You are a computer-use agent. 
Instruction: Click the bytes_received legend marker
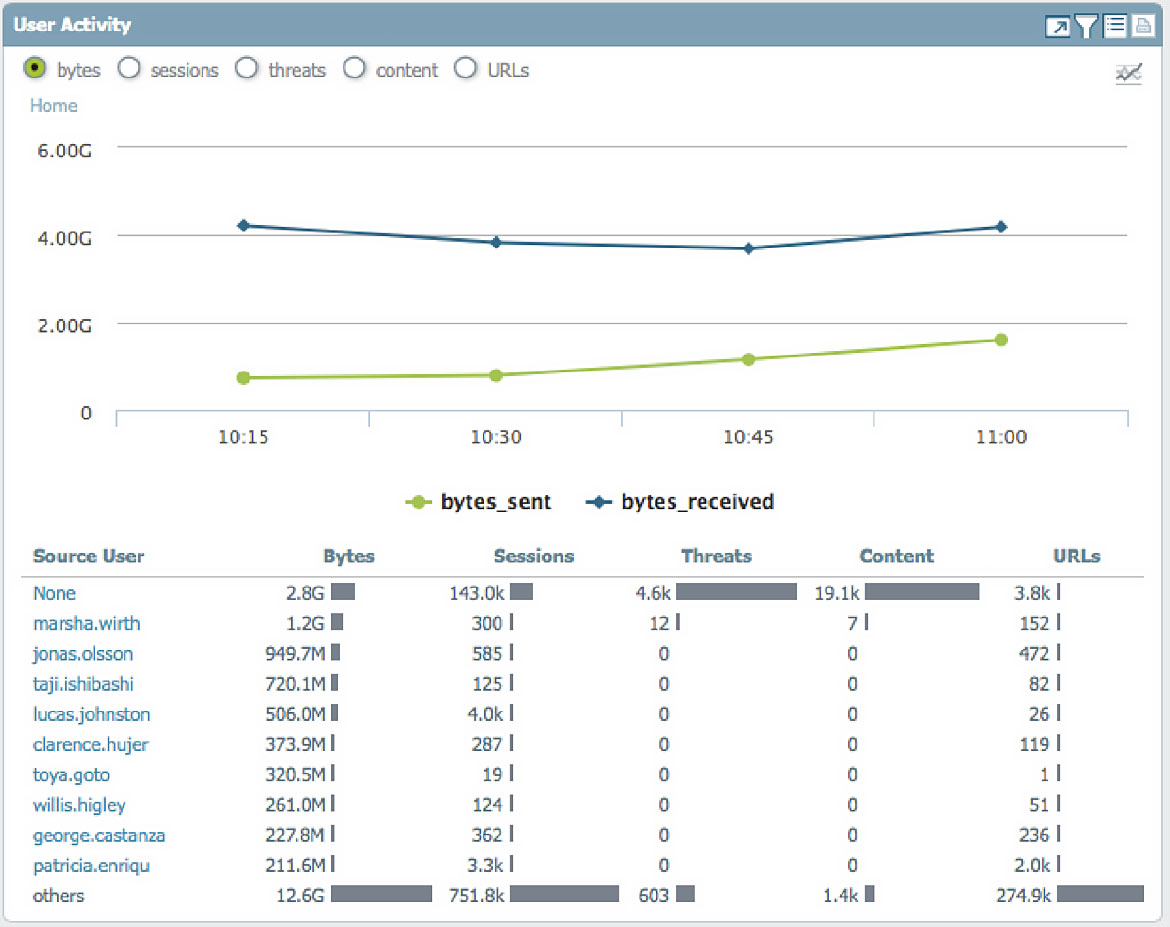pos(600,502)
